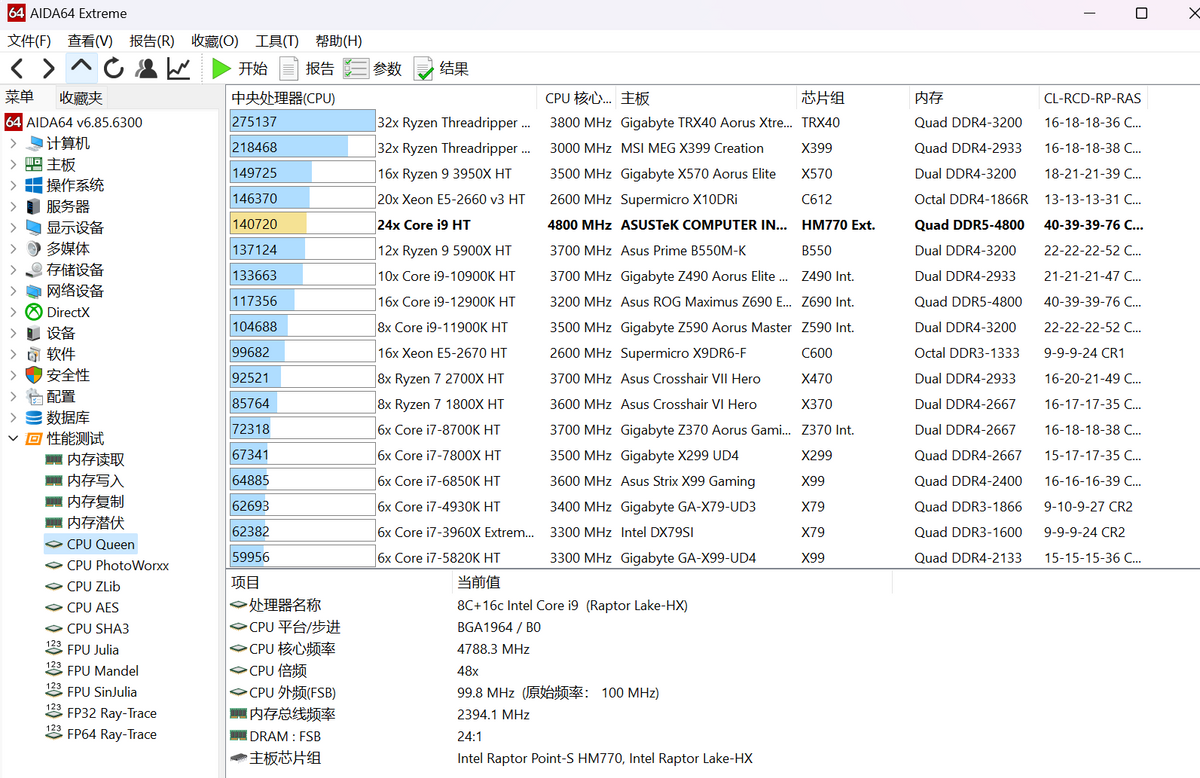This screenshot has width=1200, height=778.
Task: Click the 设备 devices icon
Action: tap(34, 333)
